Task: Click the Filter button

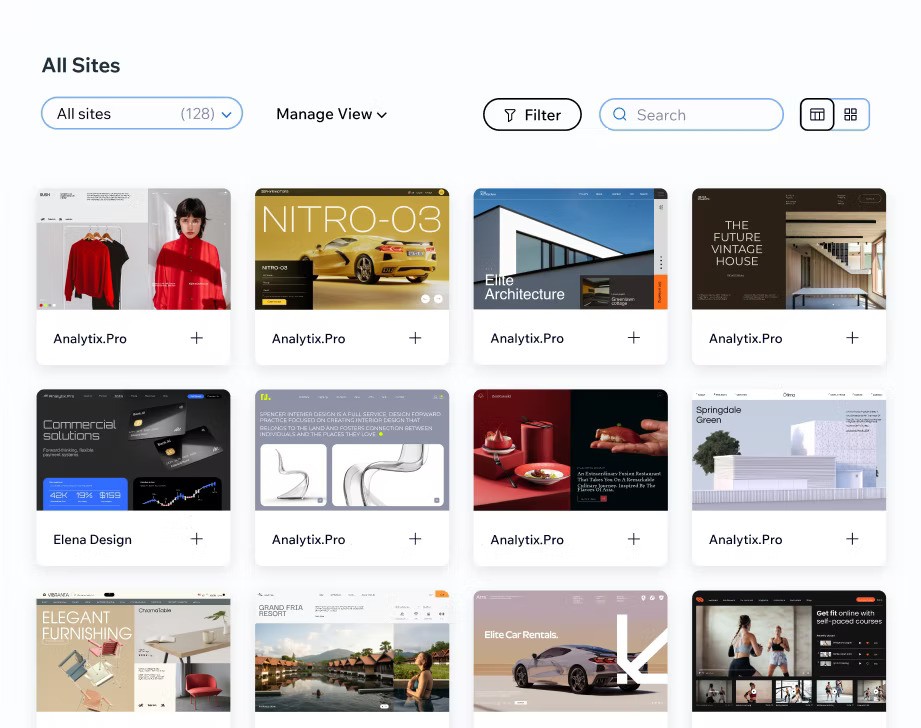Action: pyautogui.click(x=532, y=115)
